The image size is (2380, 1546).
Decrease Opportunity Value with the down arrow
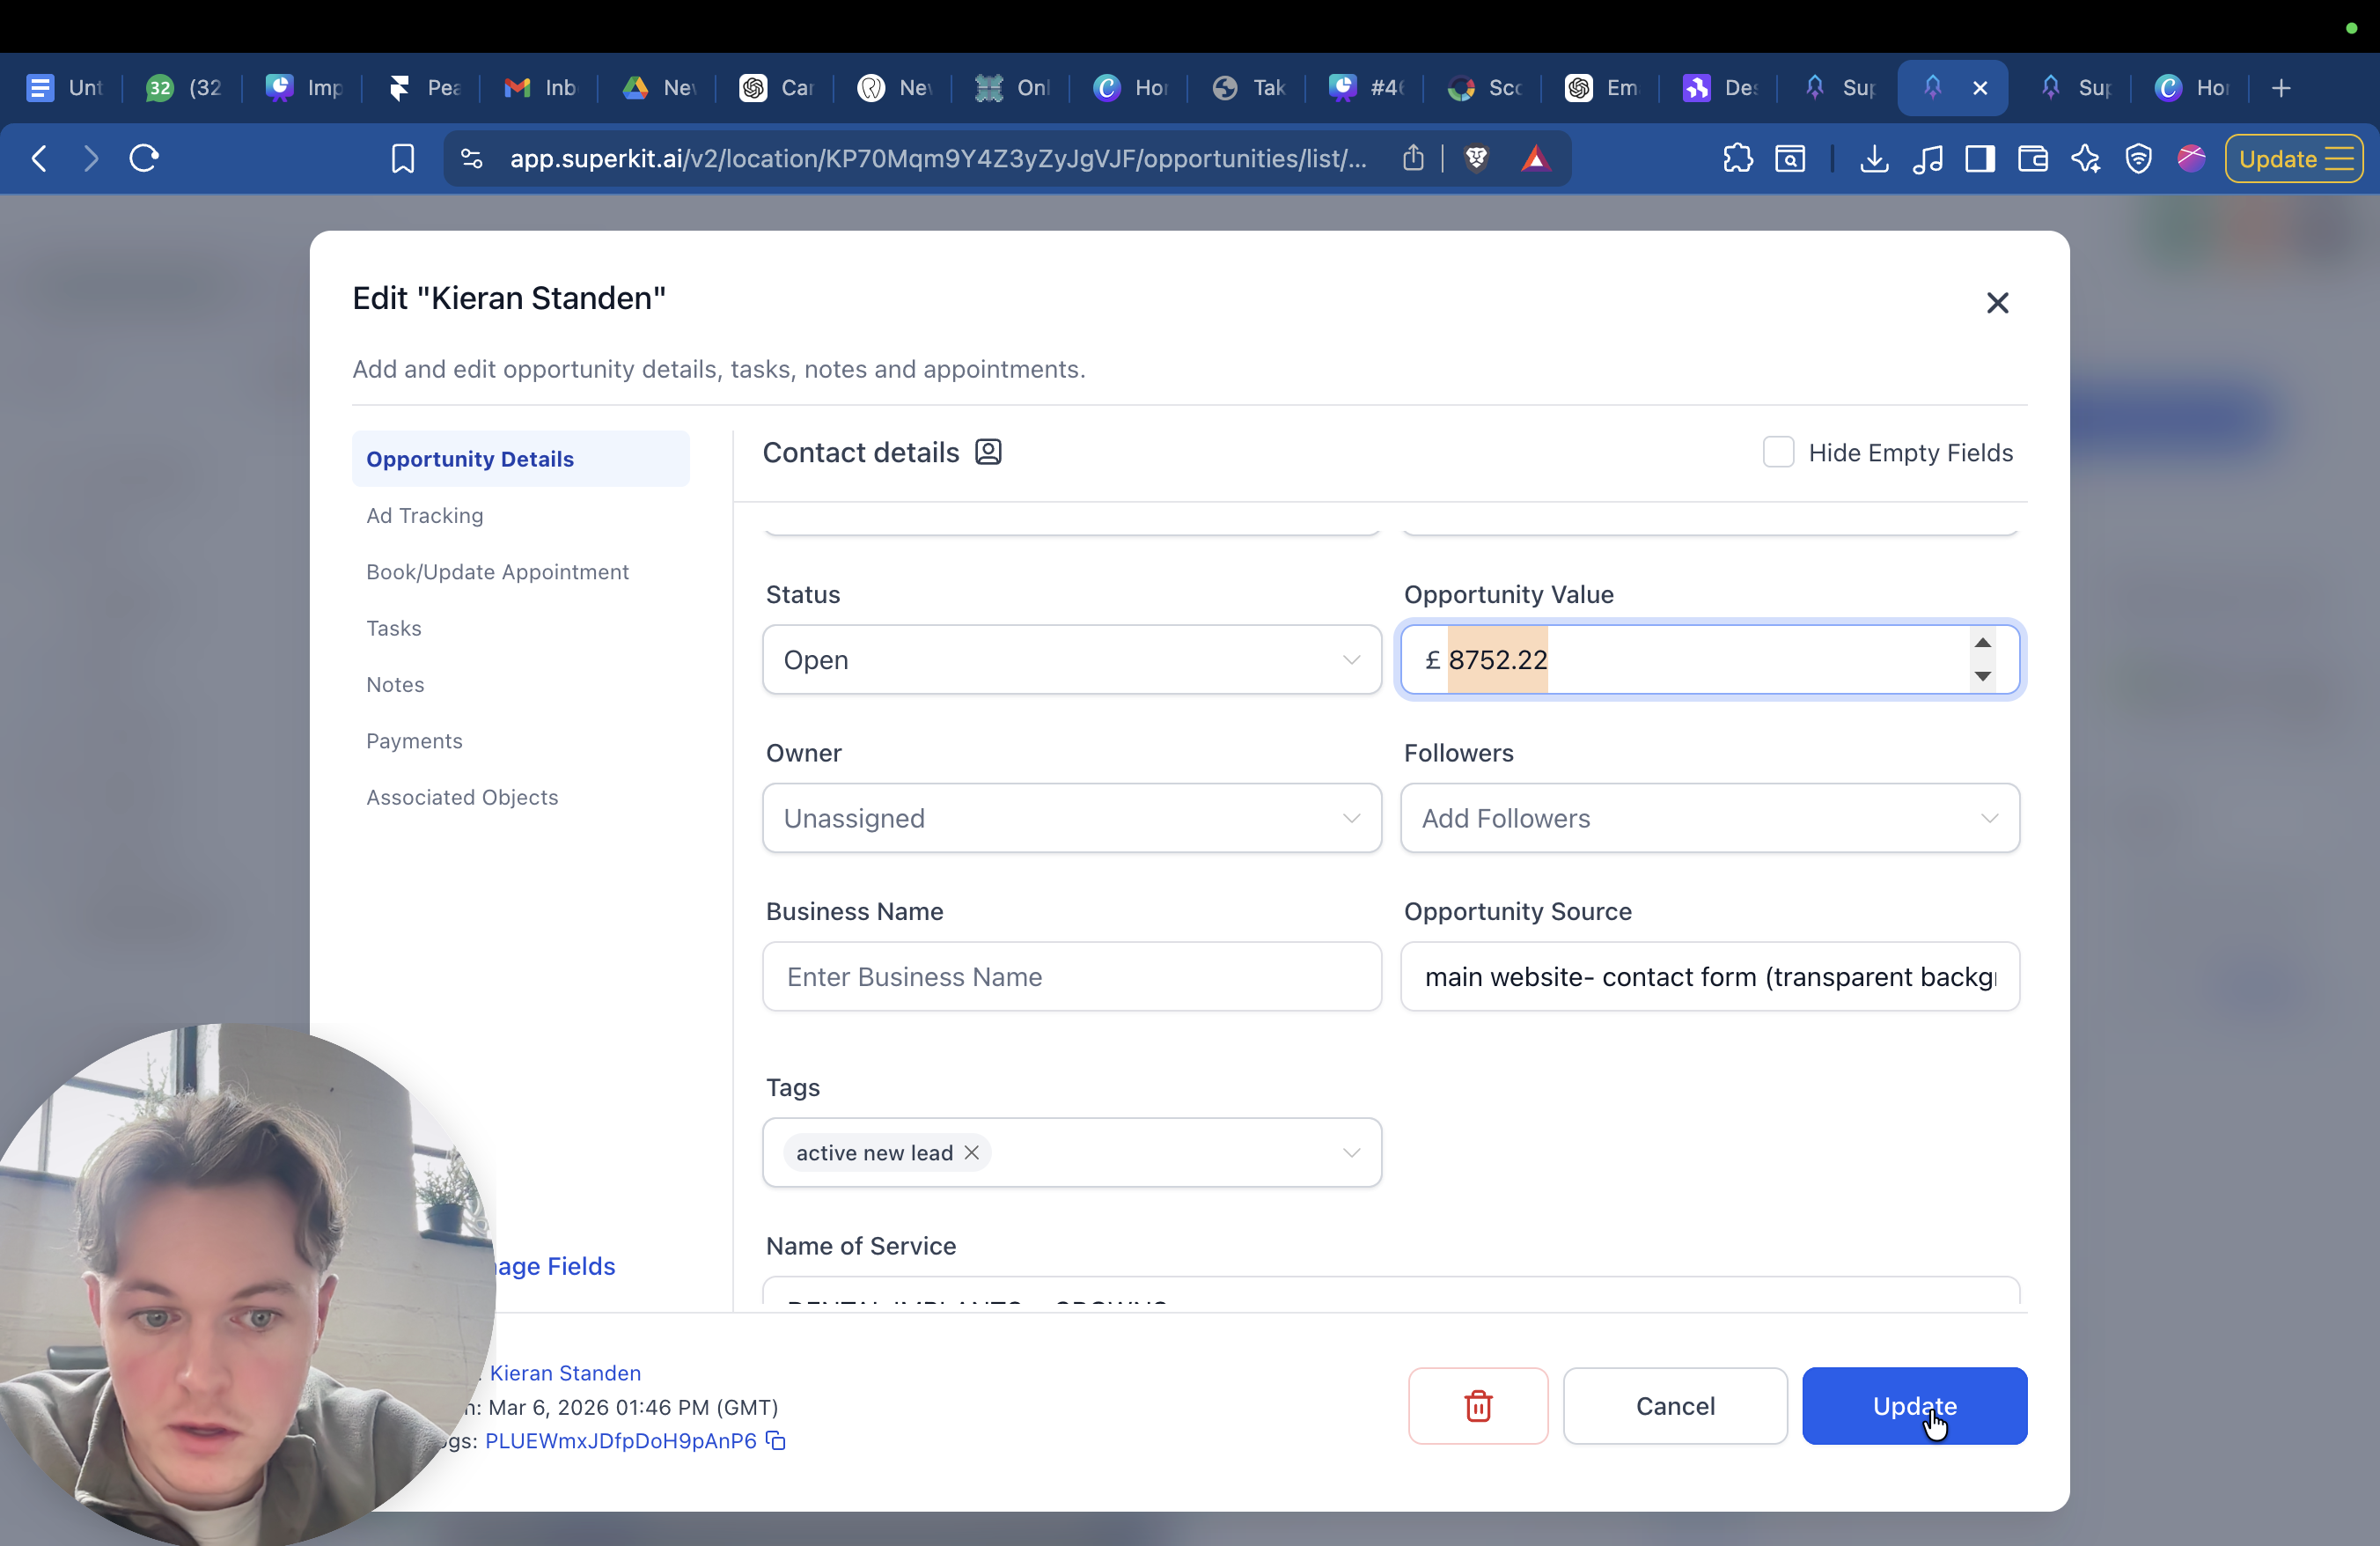coord(1982,676)
